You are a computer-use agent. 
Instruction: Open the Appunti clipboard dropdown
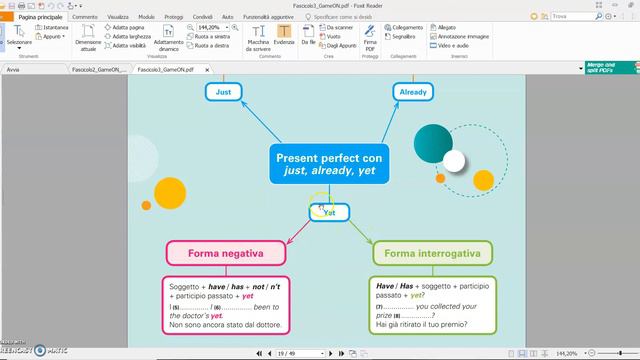[x=50, y=36]
